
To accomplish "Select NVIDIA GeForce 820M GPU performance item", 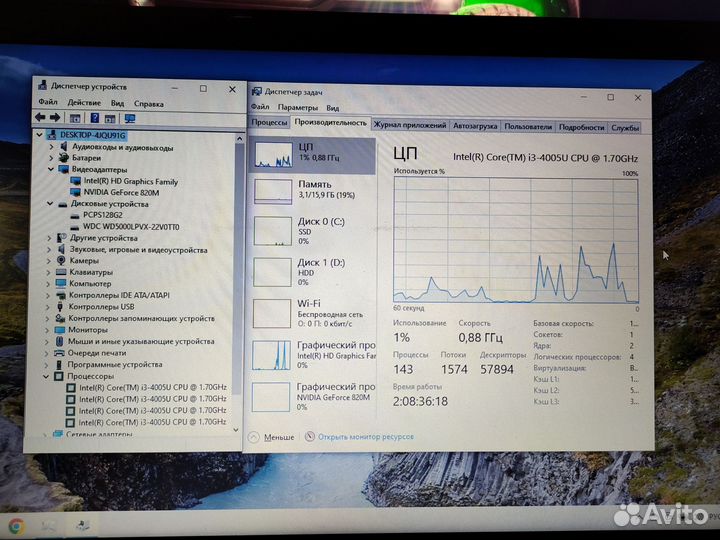I will [312, 396].
